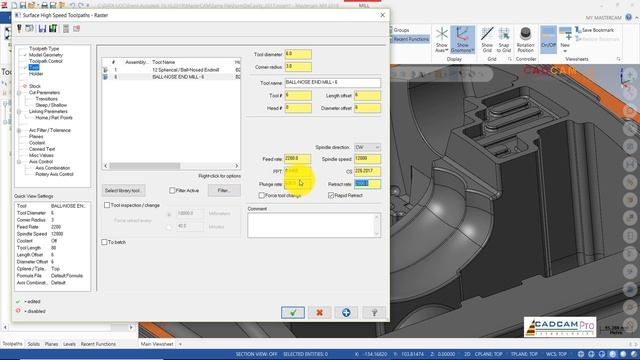This screenshot has height=360, width=640.
Task: Click Show Axes icon in ribbon
Action: [442, 40]
